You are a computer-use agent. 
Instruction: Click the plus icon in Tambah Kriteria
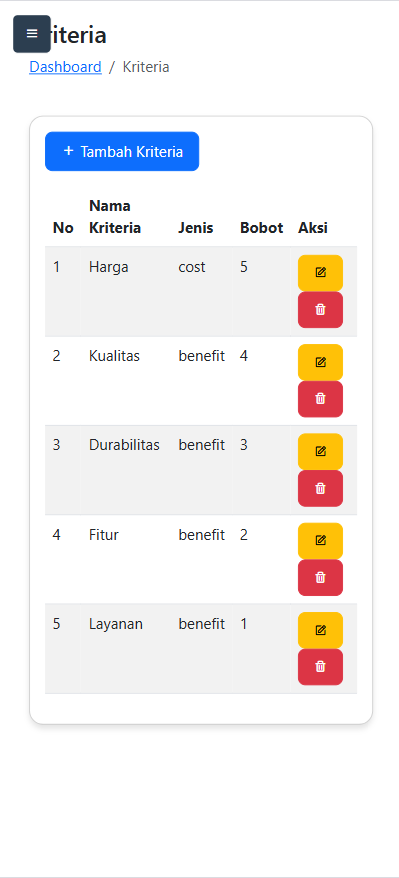(68, 151)
